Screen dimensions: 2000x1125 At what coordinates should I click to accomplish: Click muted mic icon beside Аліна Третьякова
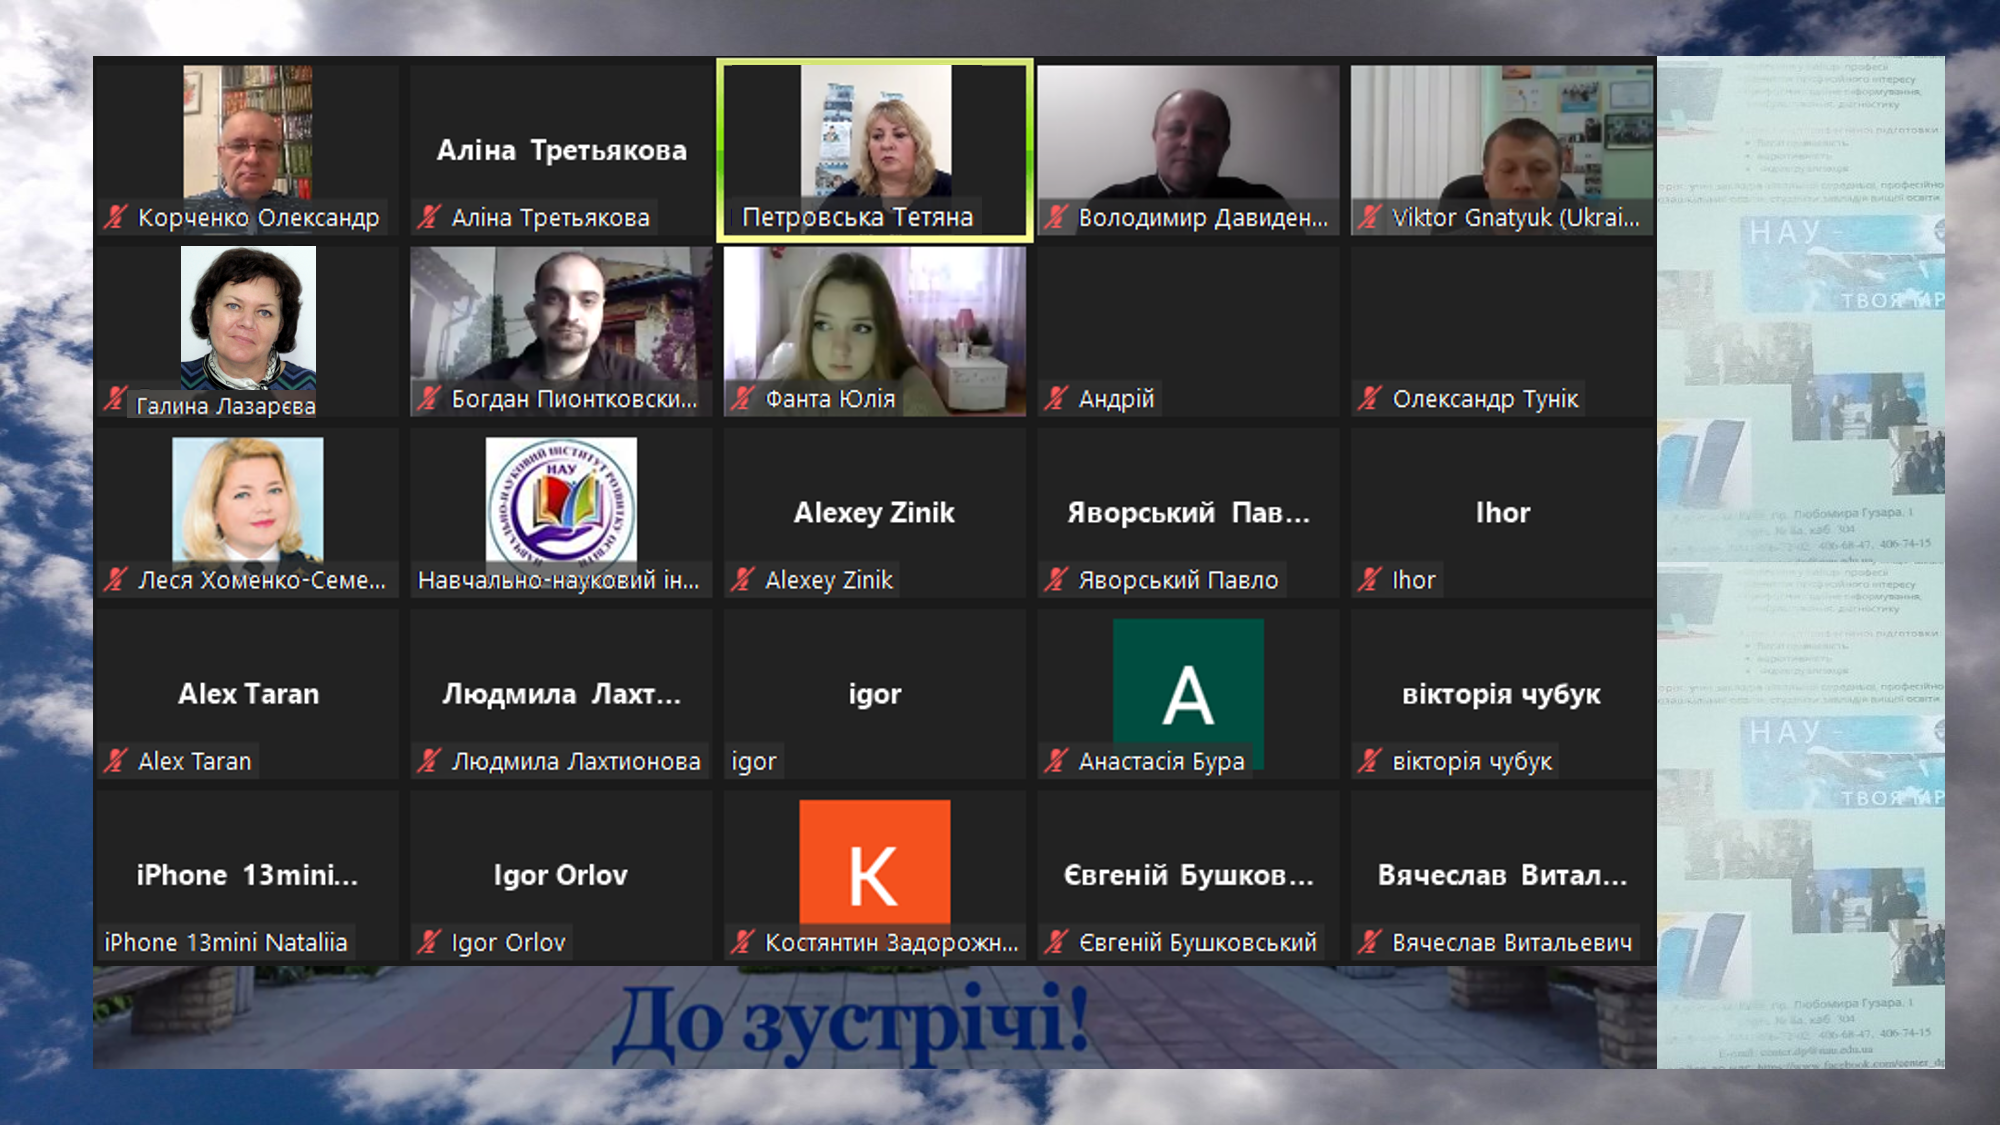coord(429,217)
